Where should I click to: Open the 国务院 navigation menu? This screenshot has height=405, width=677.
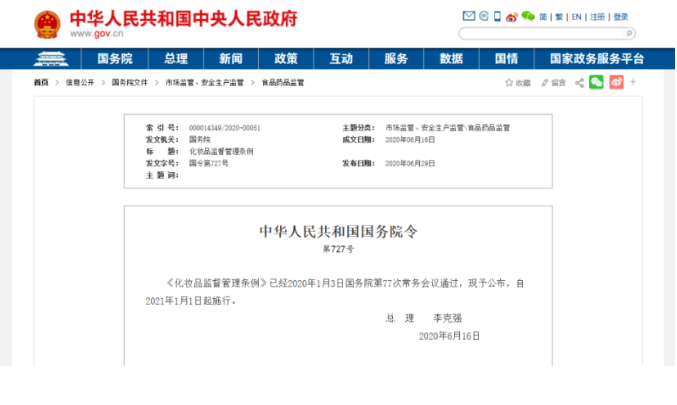coord(114,59)
